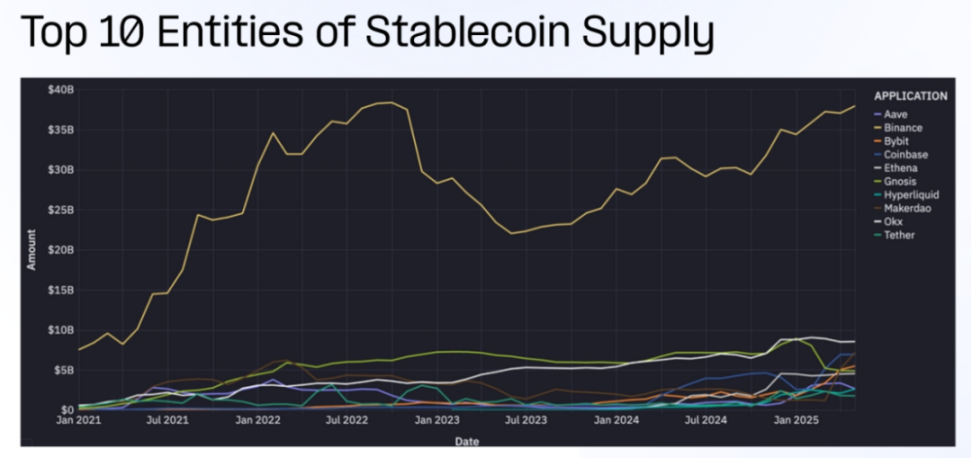Viewport: 972px width, 458px height.
Task: Click the Amount y-axis title
Action: (x=31, y=250)
